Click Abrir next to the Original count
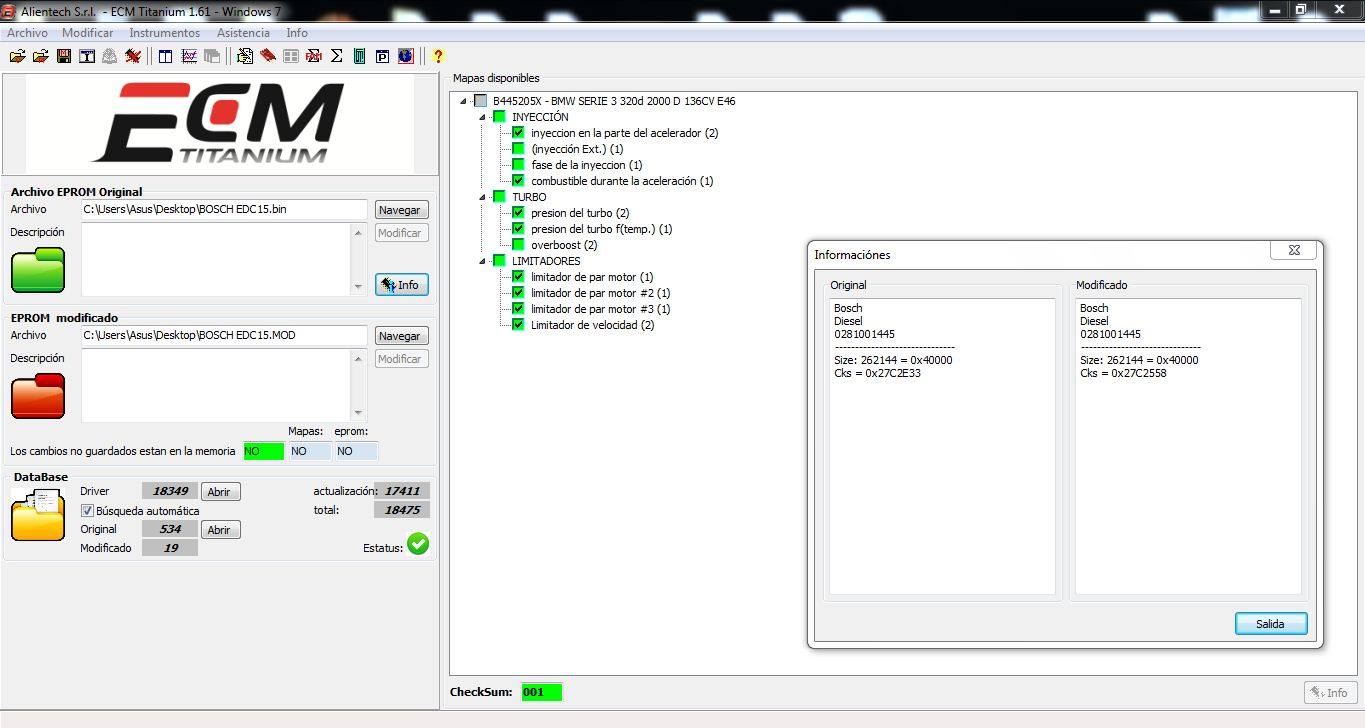The width and height of the screenshot is (1365, 728). click(220, 530)
